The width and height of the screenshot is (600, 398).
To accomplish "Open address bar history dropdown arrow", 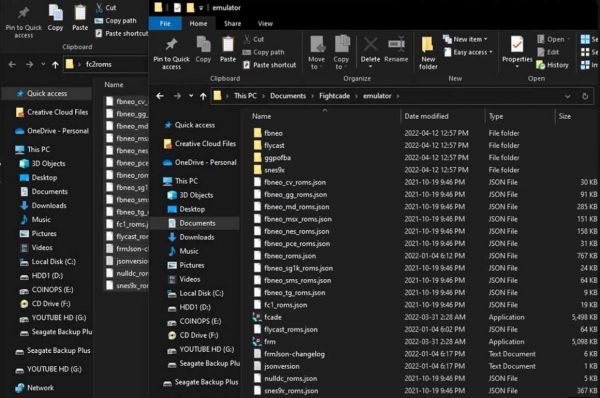I will coord(567,96).
